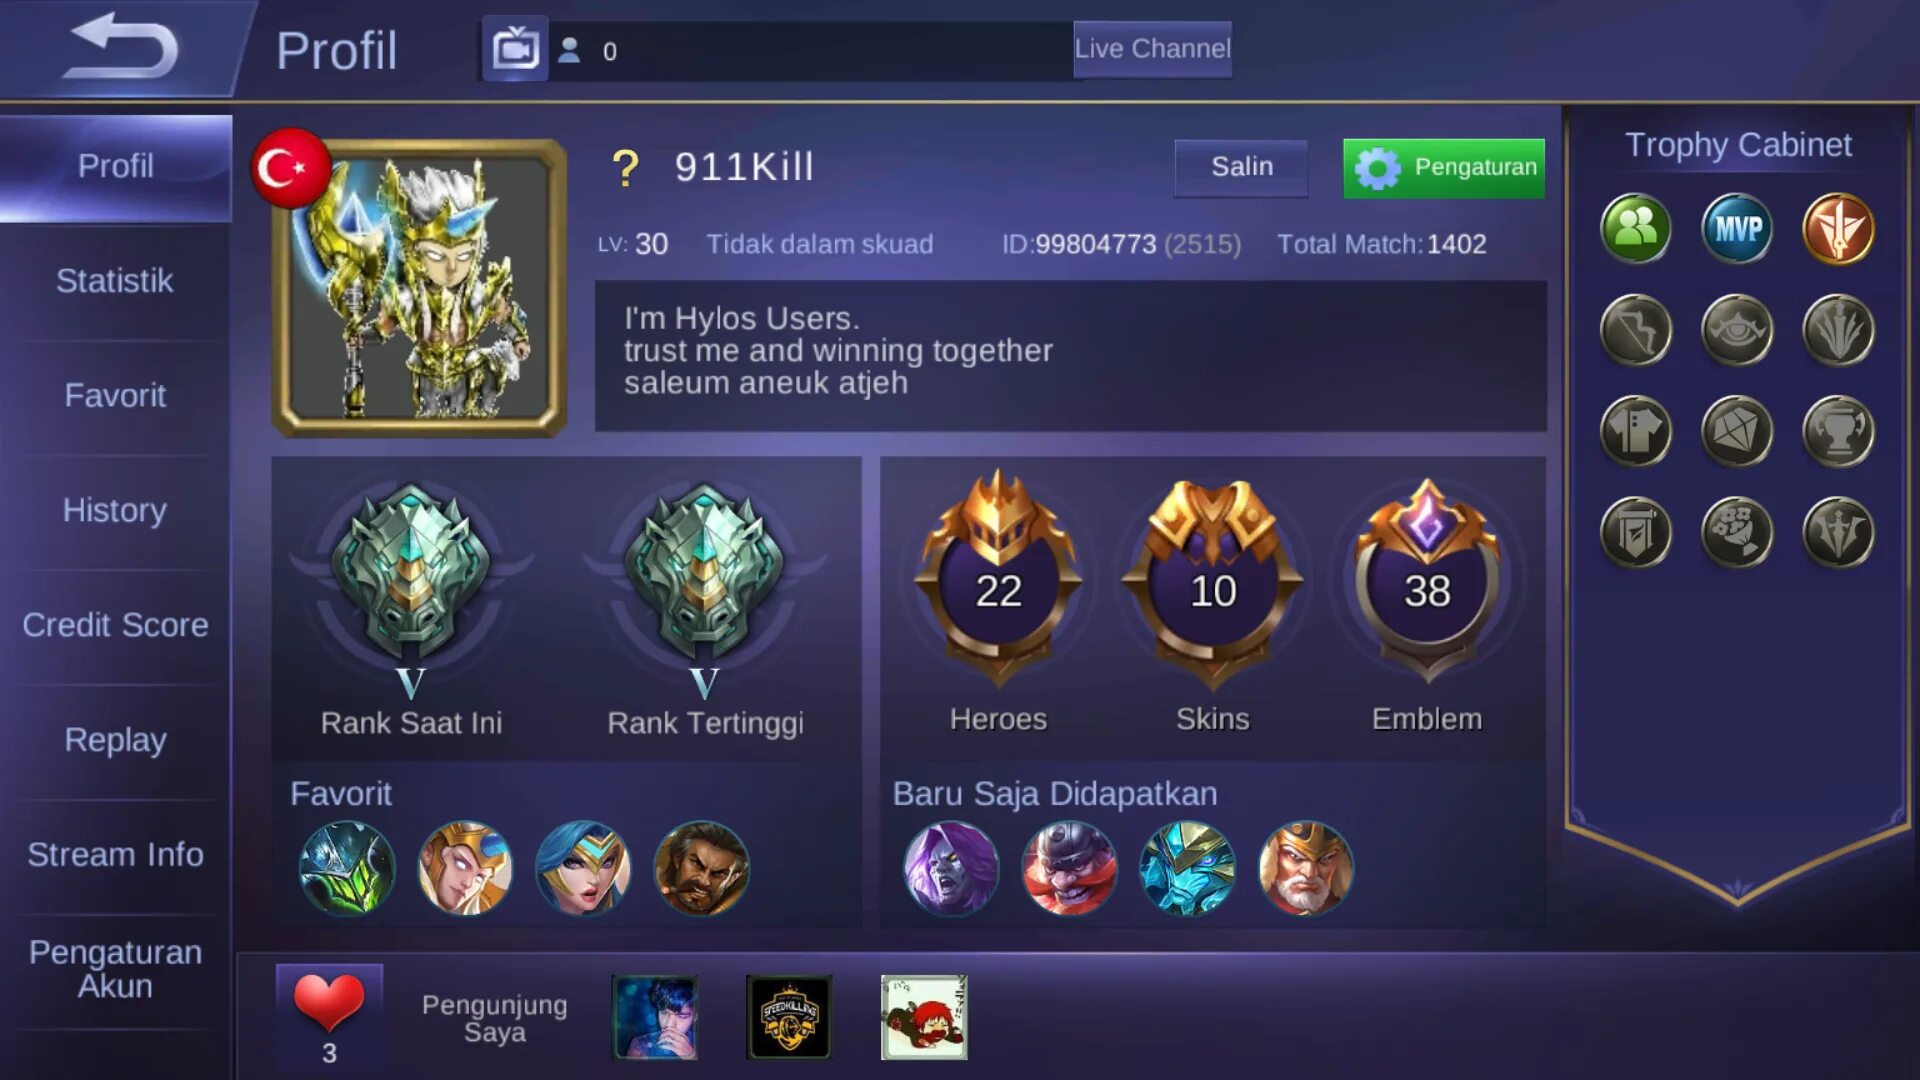Open the Replay section
The image size is (1920, 1080).
click(x=115, y=740)
